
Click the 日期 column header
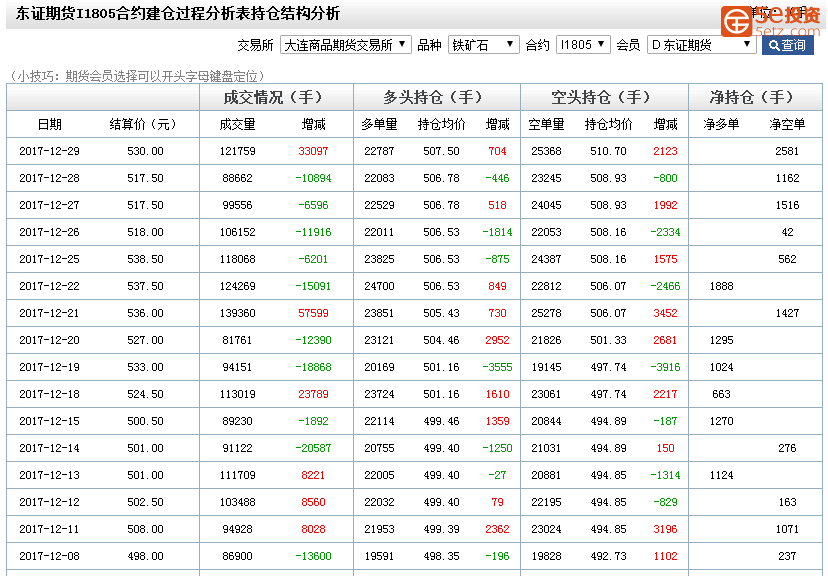[50, 125]
